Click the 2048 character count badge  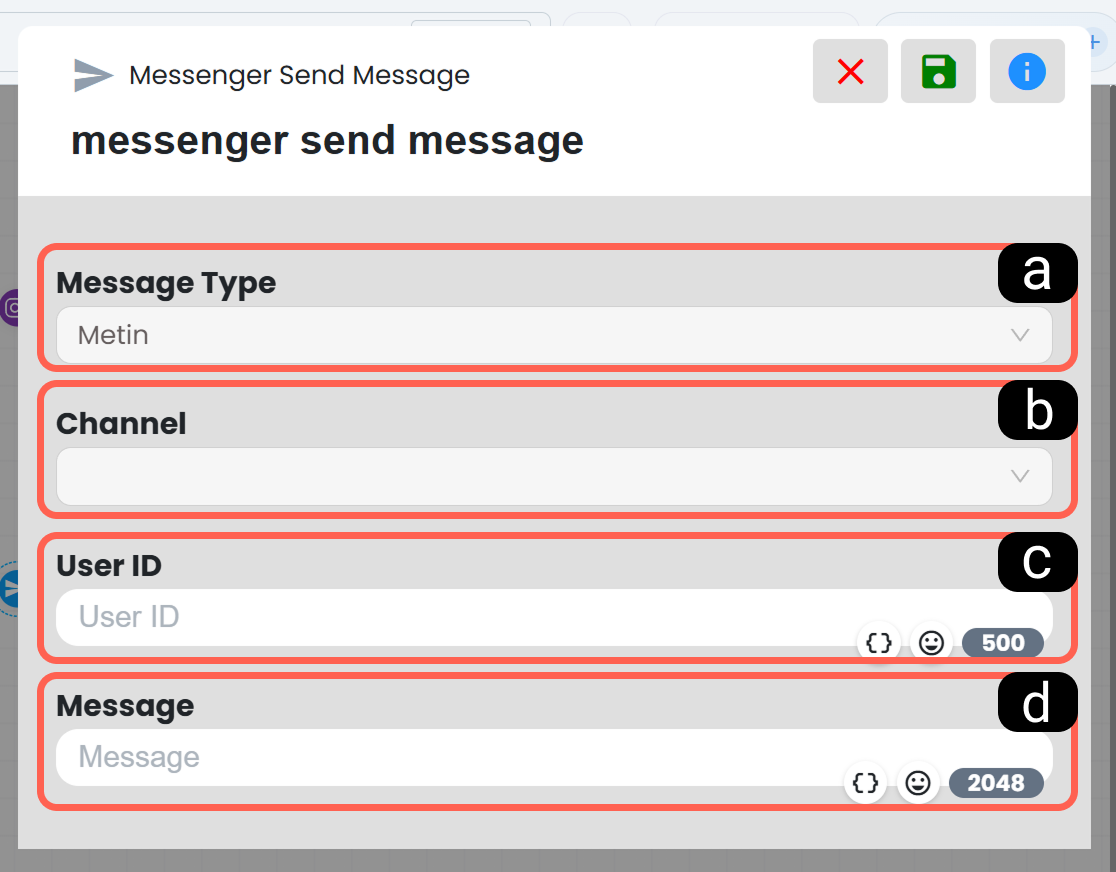pyautogui.click(x=996, y=783)
